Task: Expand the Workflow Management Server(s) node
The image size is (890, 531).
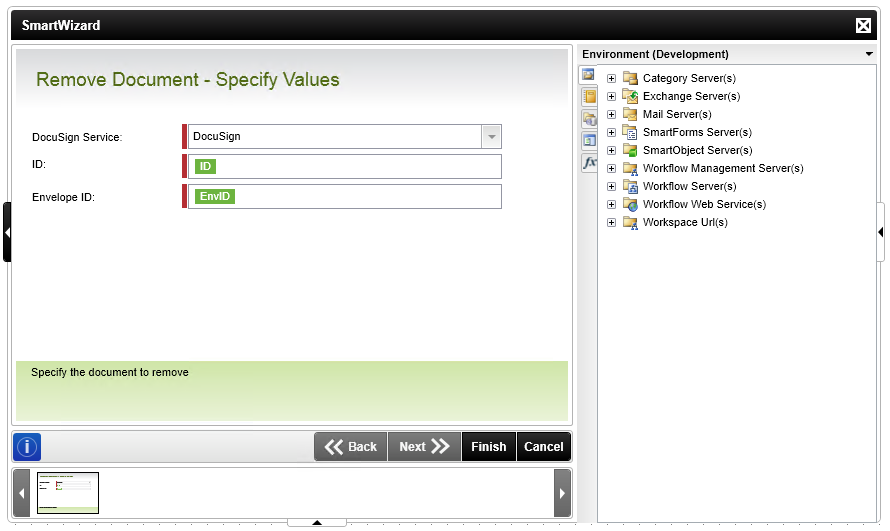Action: [611, 168]
